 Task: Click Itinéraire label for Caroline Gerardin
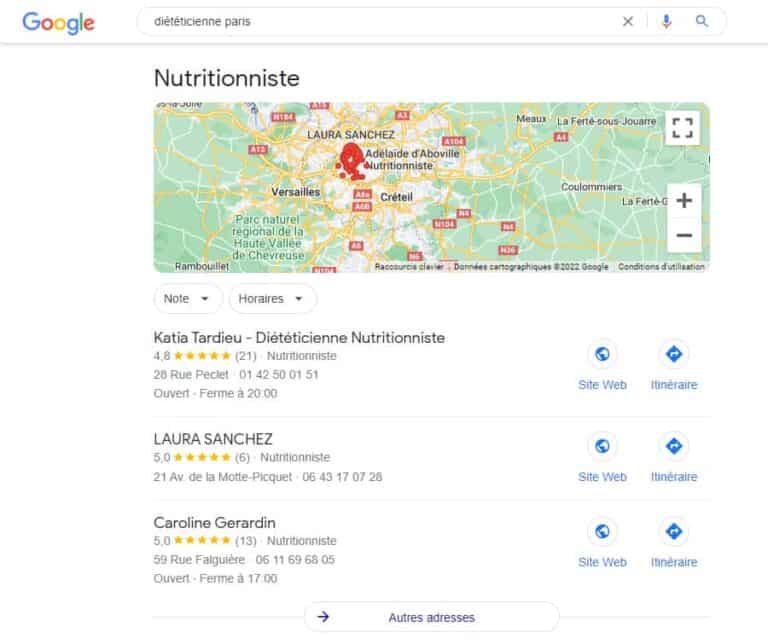[x=674, y=562]
